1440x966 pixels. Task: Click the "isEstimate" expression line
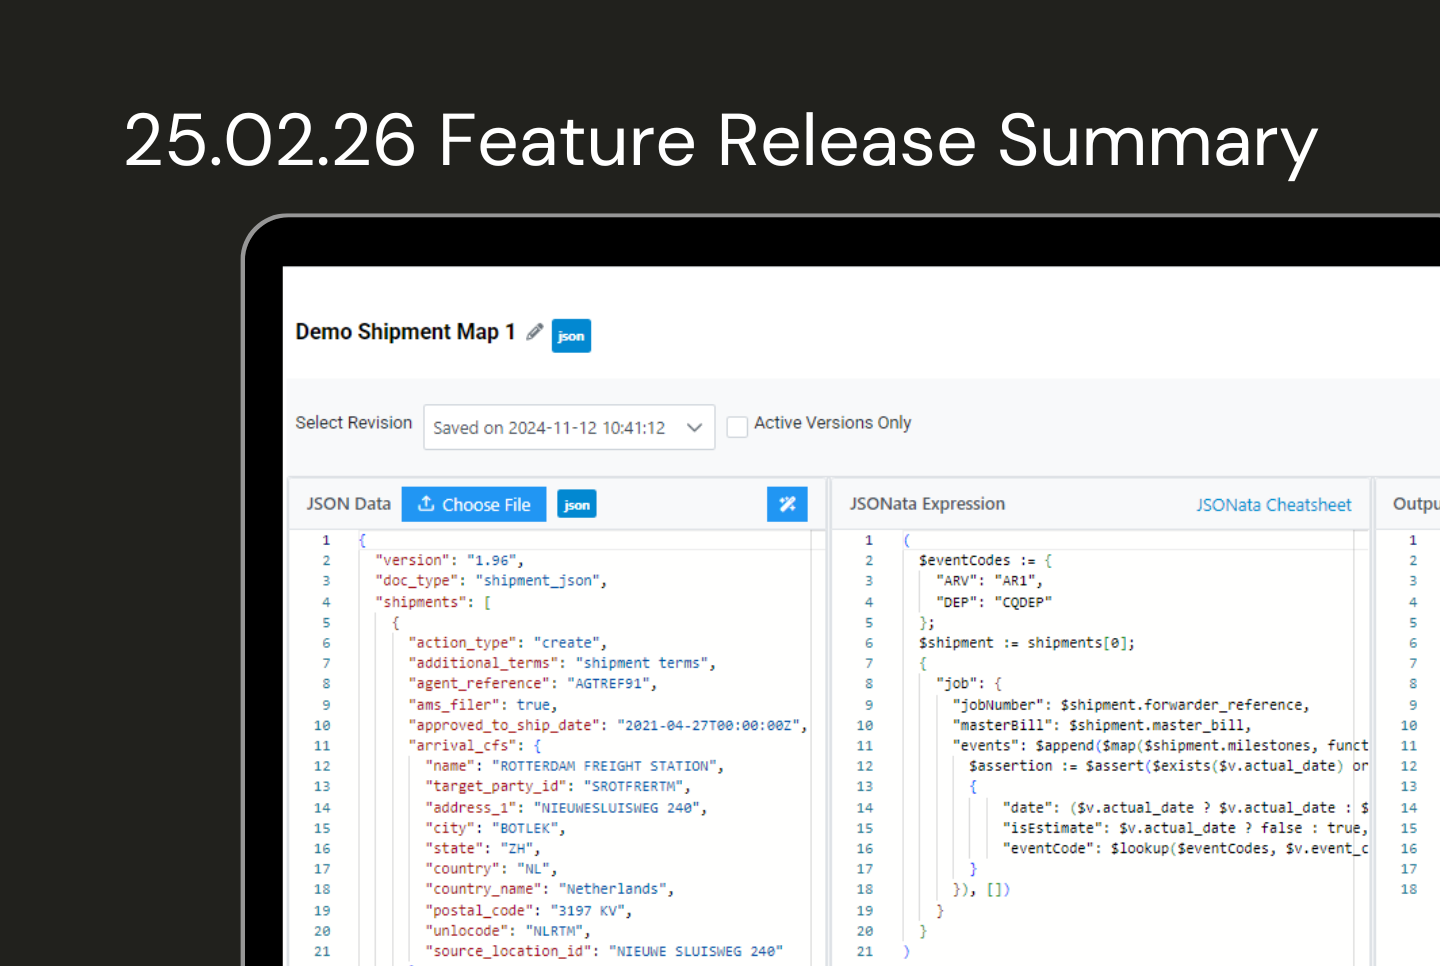(1185, 828)
